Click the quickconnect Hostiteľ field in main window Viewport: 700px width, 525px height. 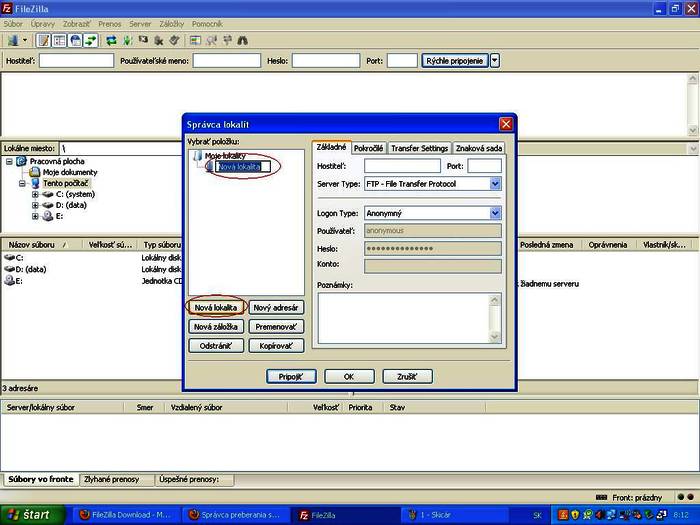pos(76,61)
